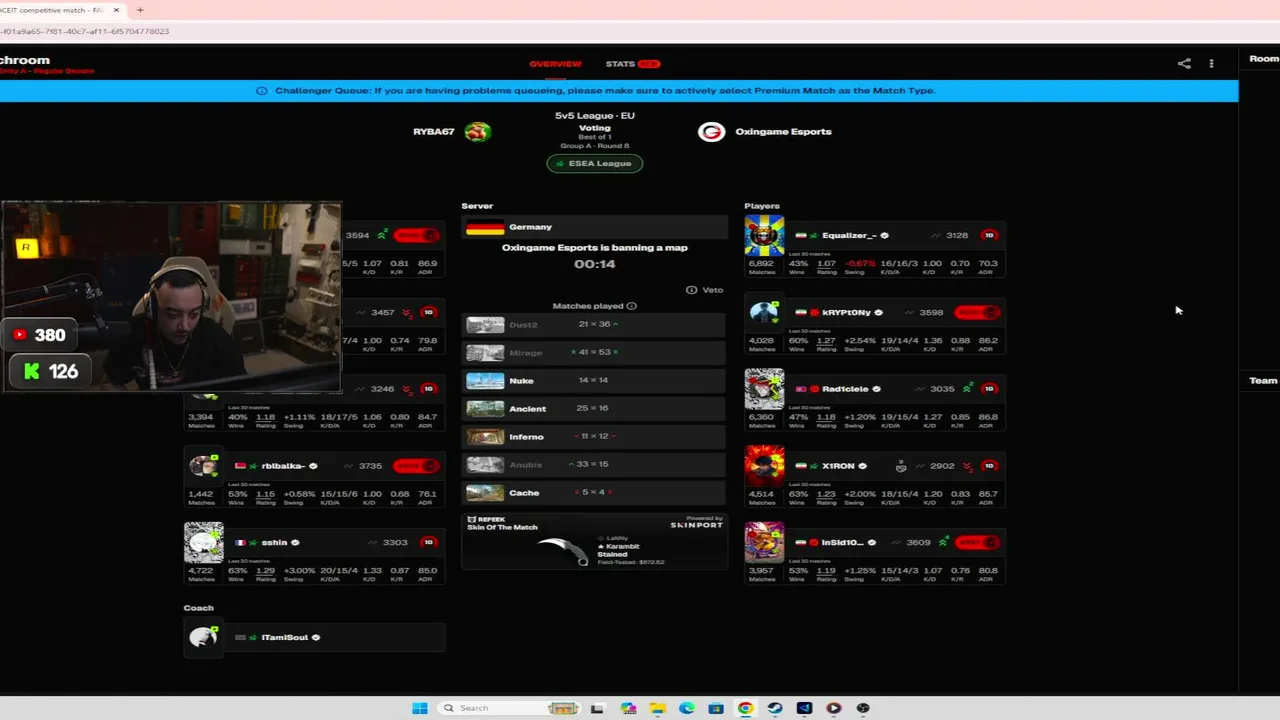Open rbibalka- player profile name
Screen dimensions: 1280x720
pyautogui.click(x=283, y=466)
